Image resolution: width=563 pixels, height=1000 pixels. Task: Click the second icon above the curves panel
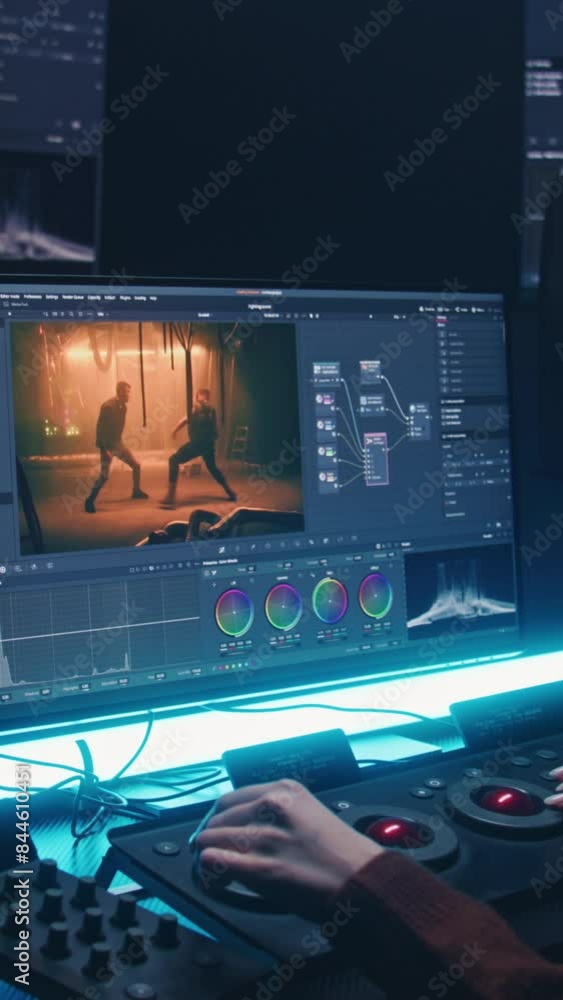pos(18,569)
